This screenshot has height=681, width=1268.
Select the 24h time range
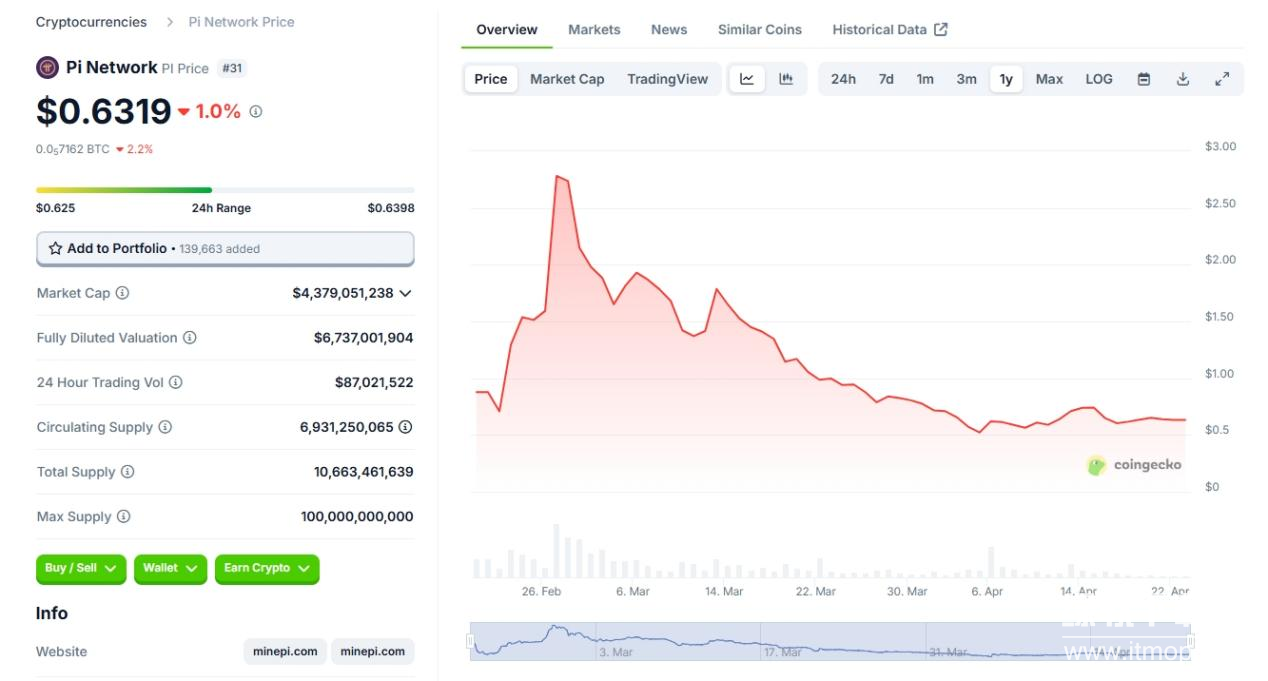[843, 79]
